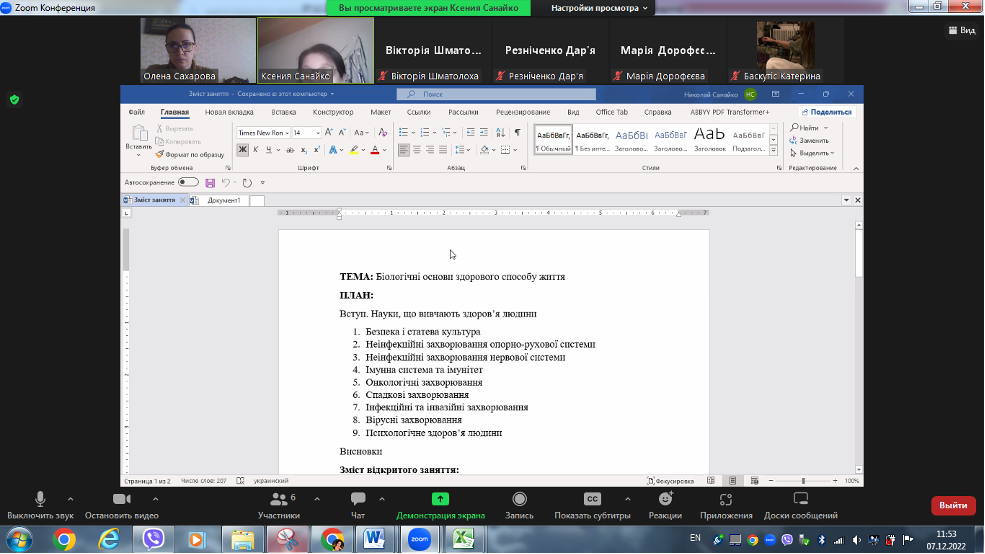The width and height of the screenshot is (985, 554).
Task: Toggle bold formatting in Word ribbon
Action: 242,150
